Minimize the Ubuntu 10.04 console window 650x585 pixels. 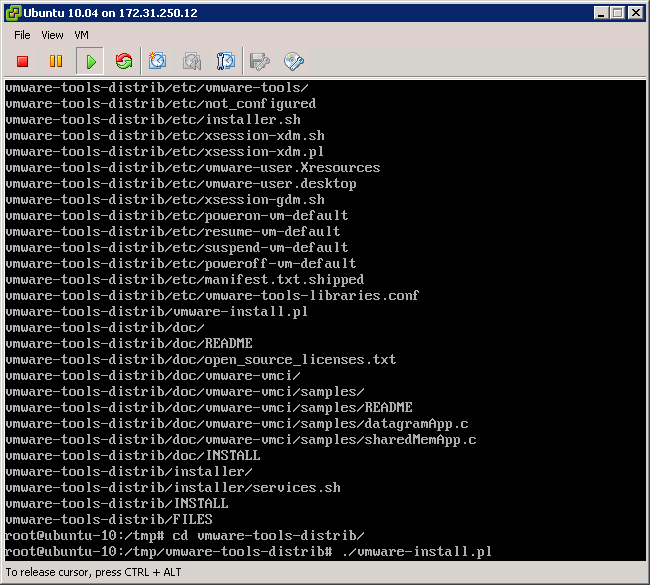(601, 13)
